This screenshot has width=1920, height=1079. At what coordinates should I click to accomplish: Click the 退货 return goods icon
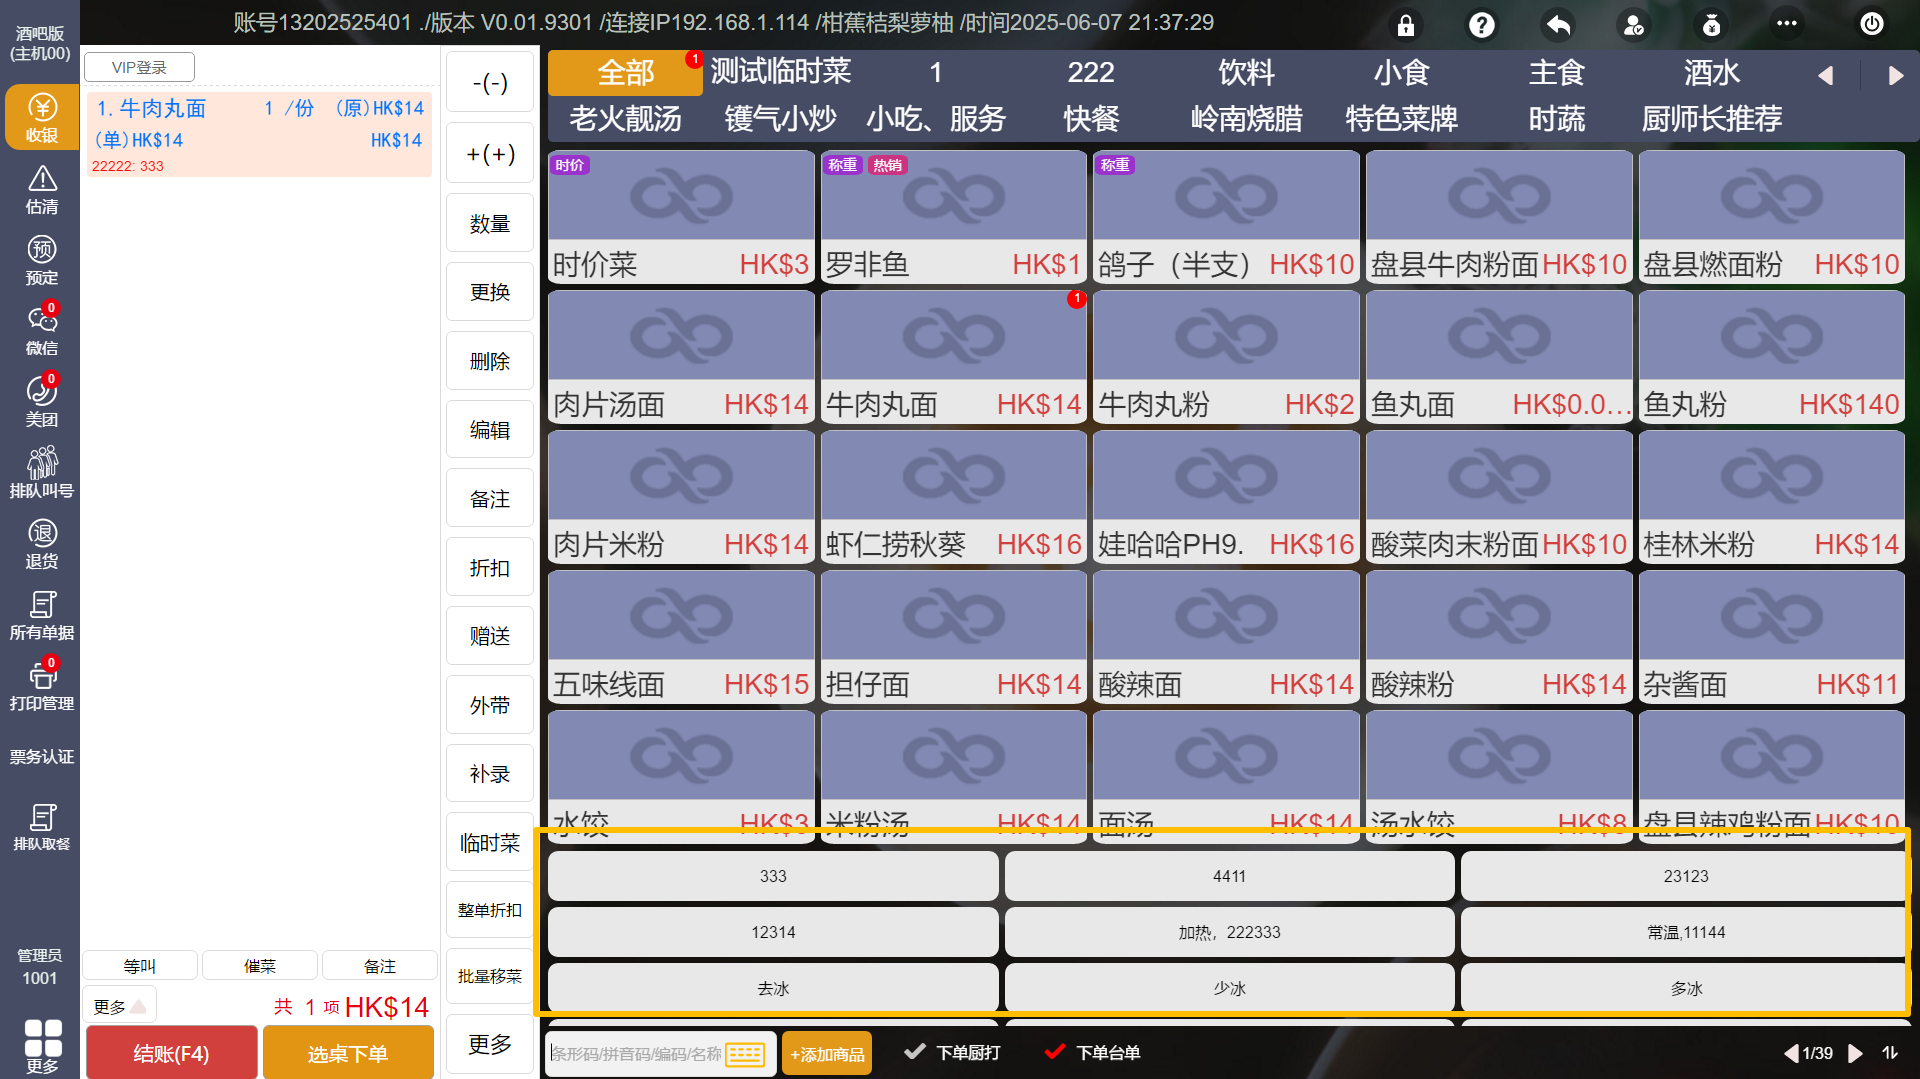pyautogui.click(x=41, y=544)
